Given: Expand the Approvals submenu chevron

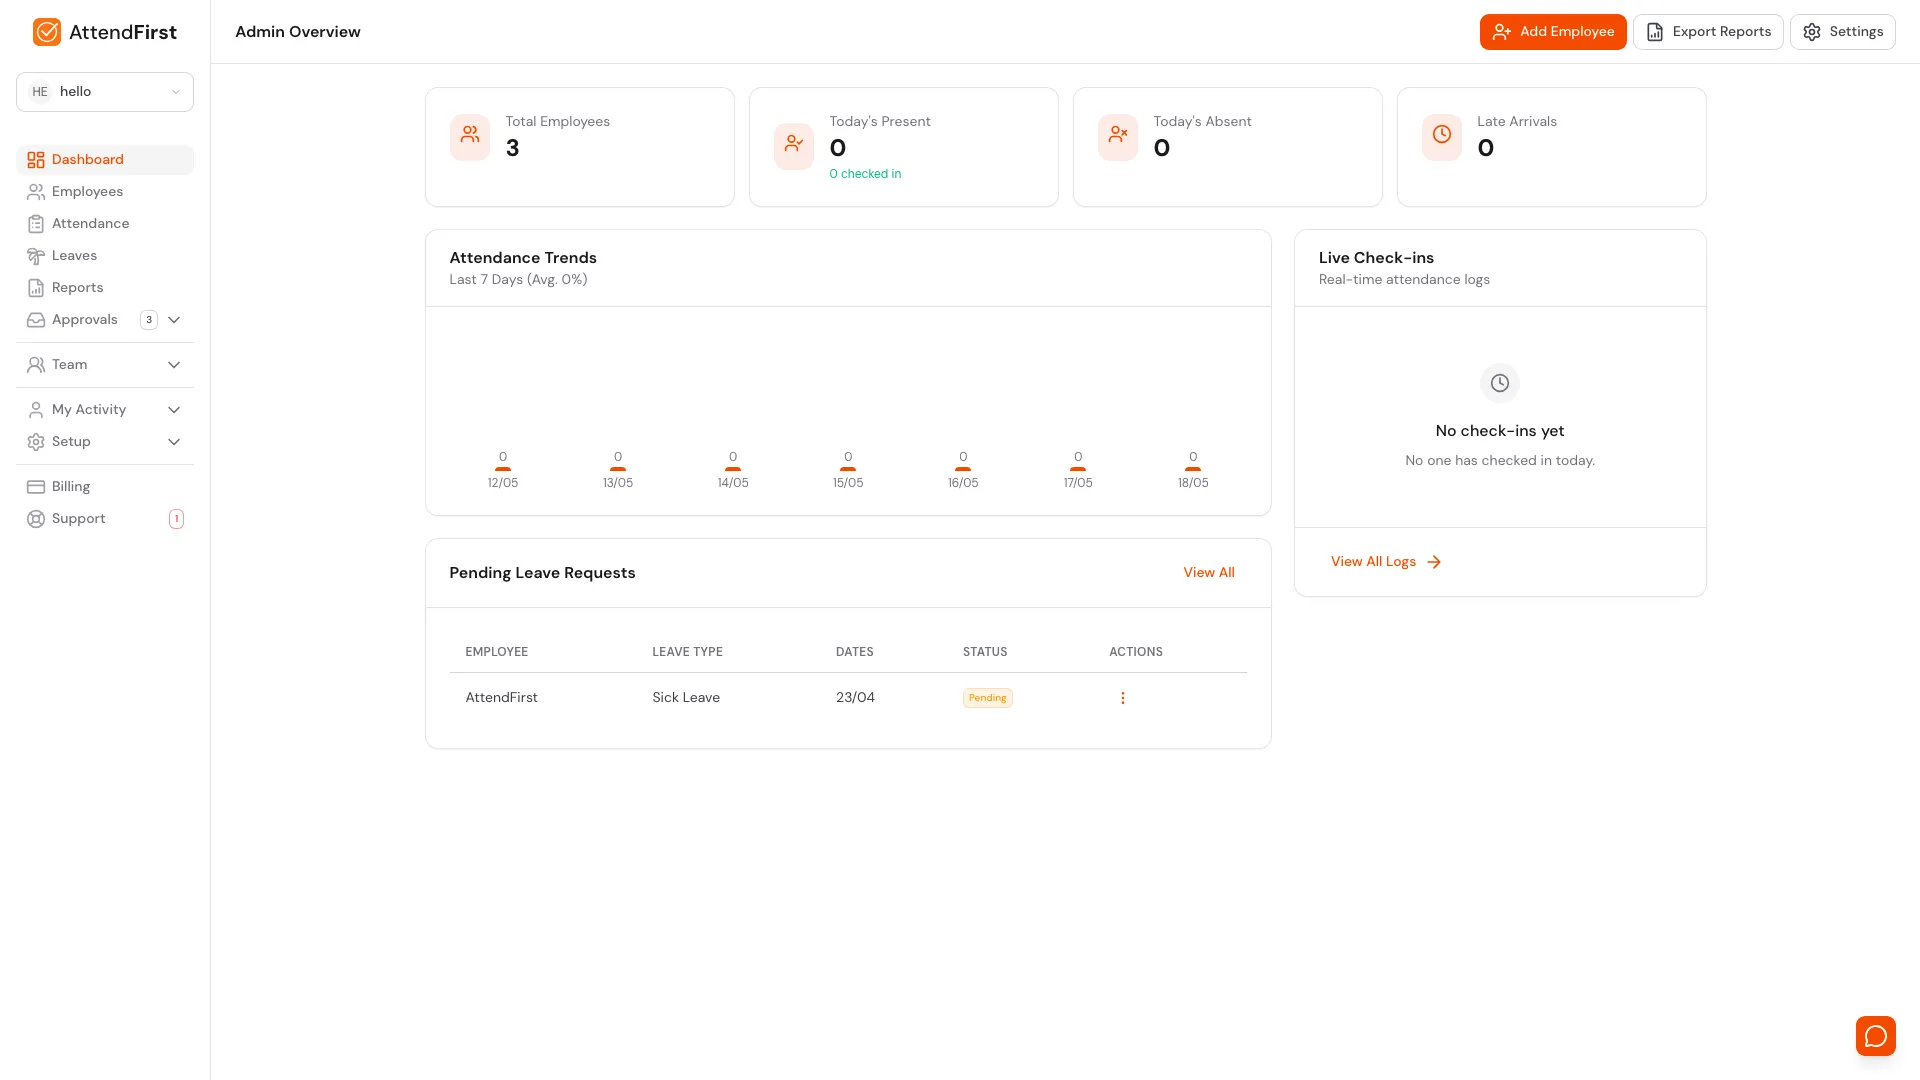Looking at the screenshot, I should tap(174, 320).
